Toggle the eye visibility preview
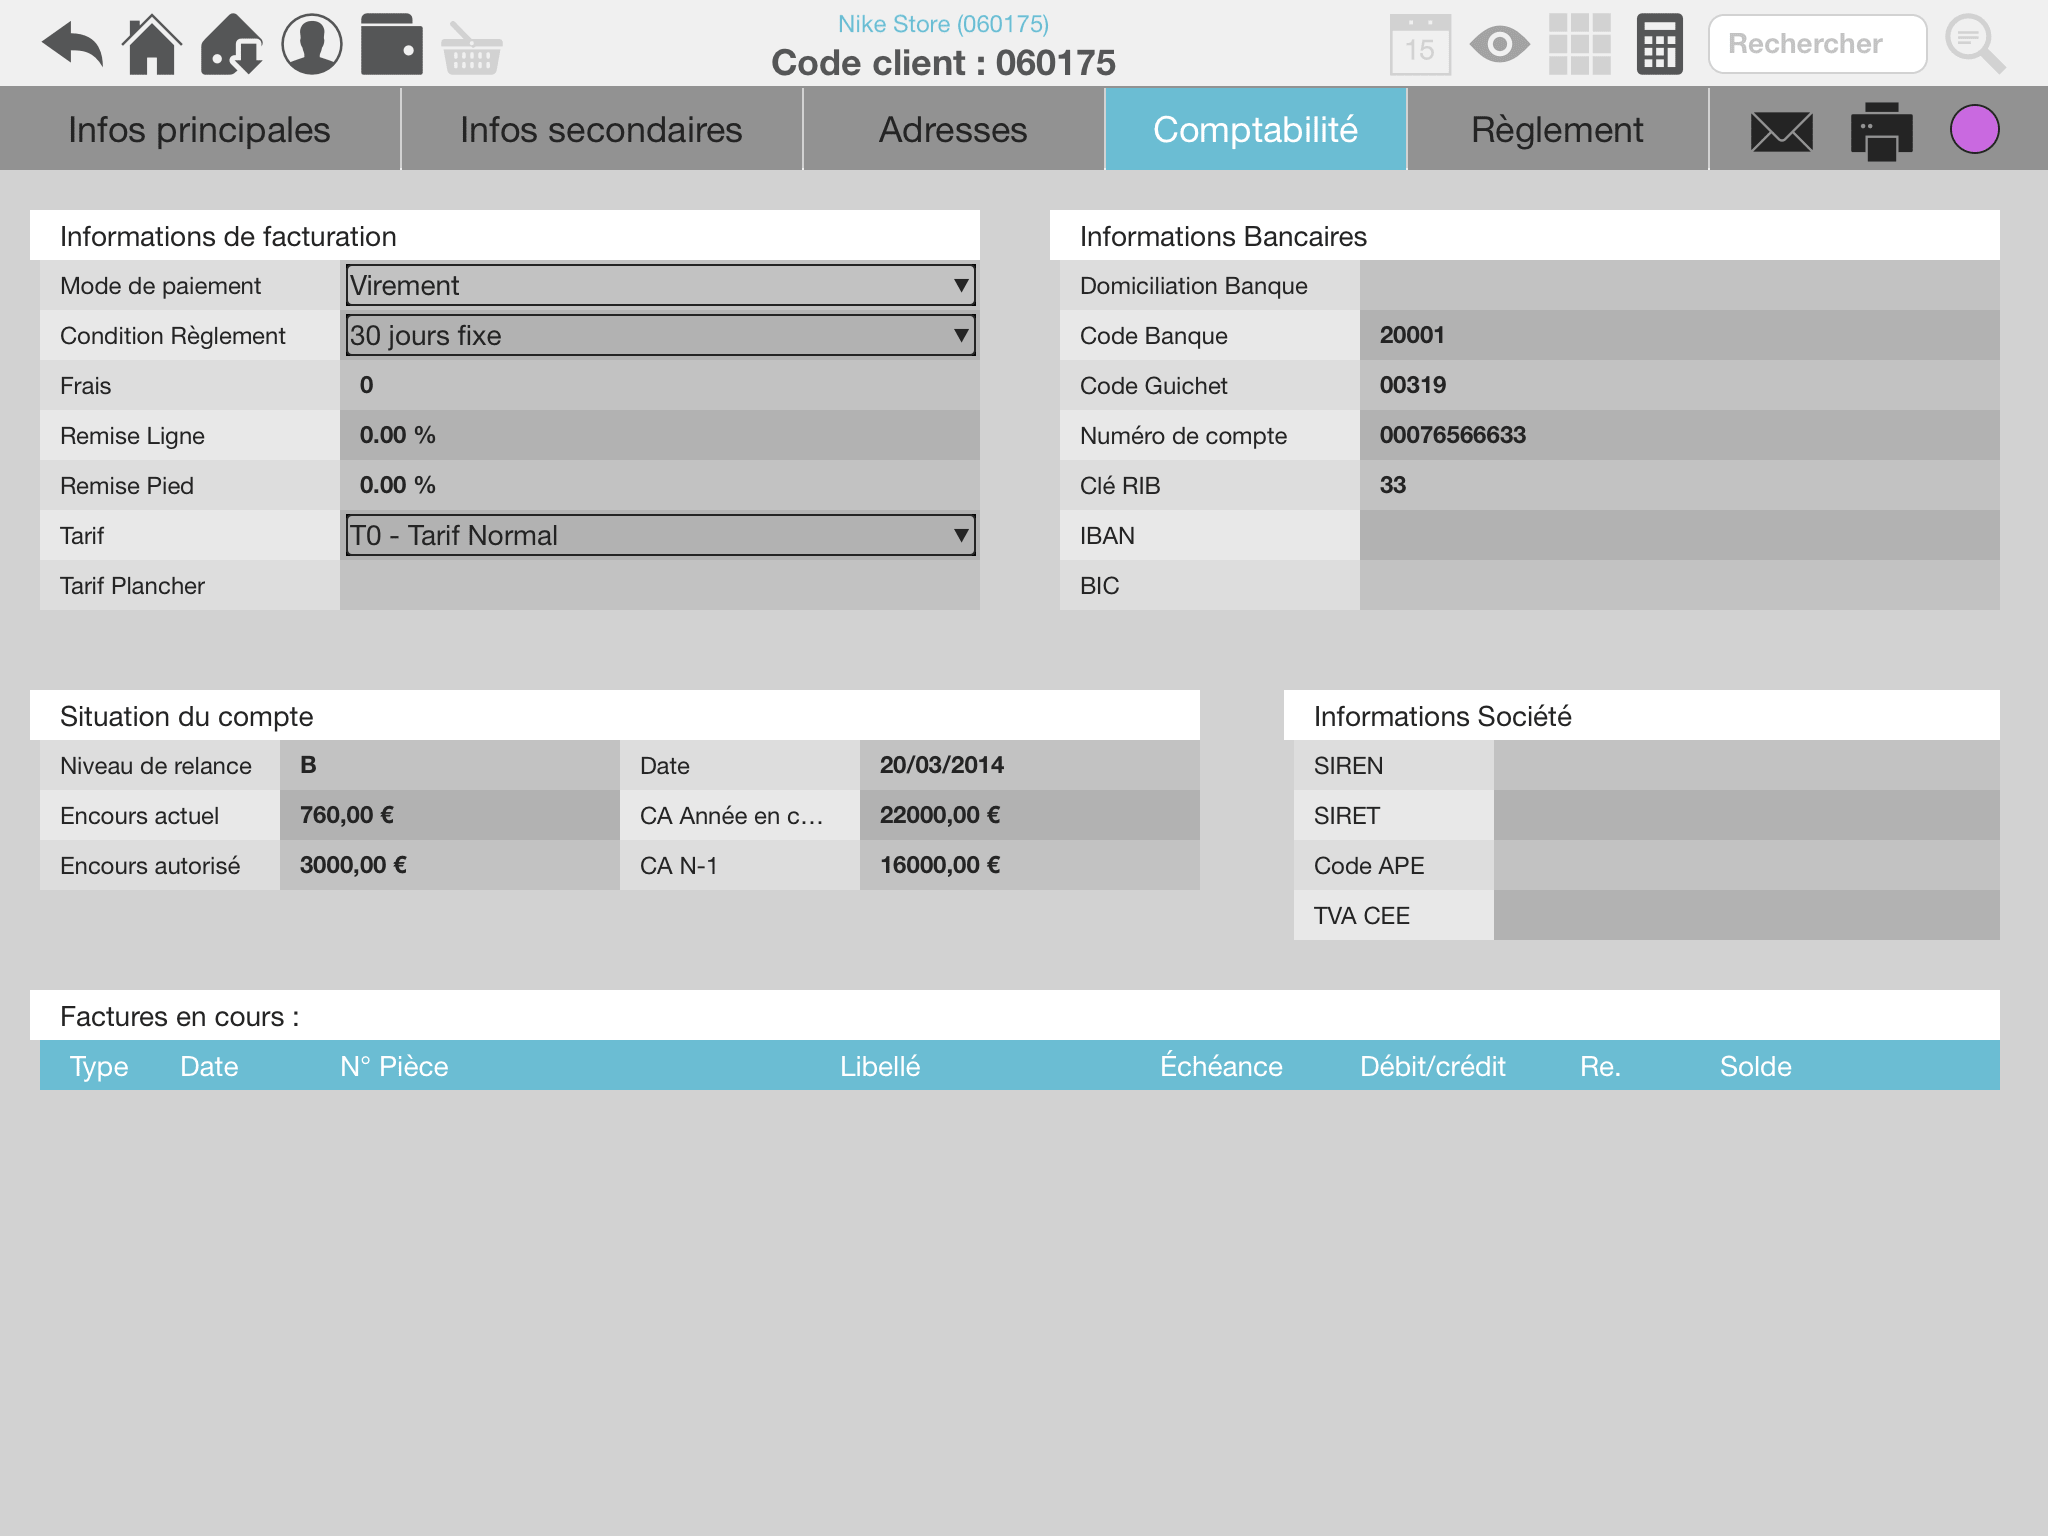The width and height of the screenshot is (2048, 1536). [x=1498, y=43]
